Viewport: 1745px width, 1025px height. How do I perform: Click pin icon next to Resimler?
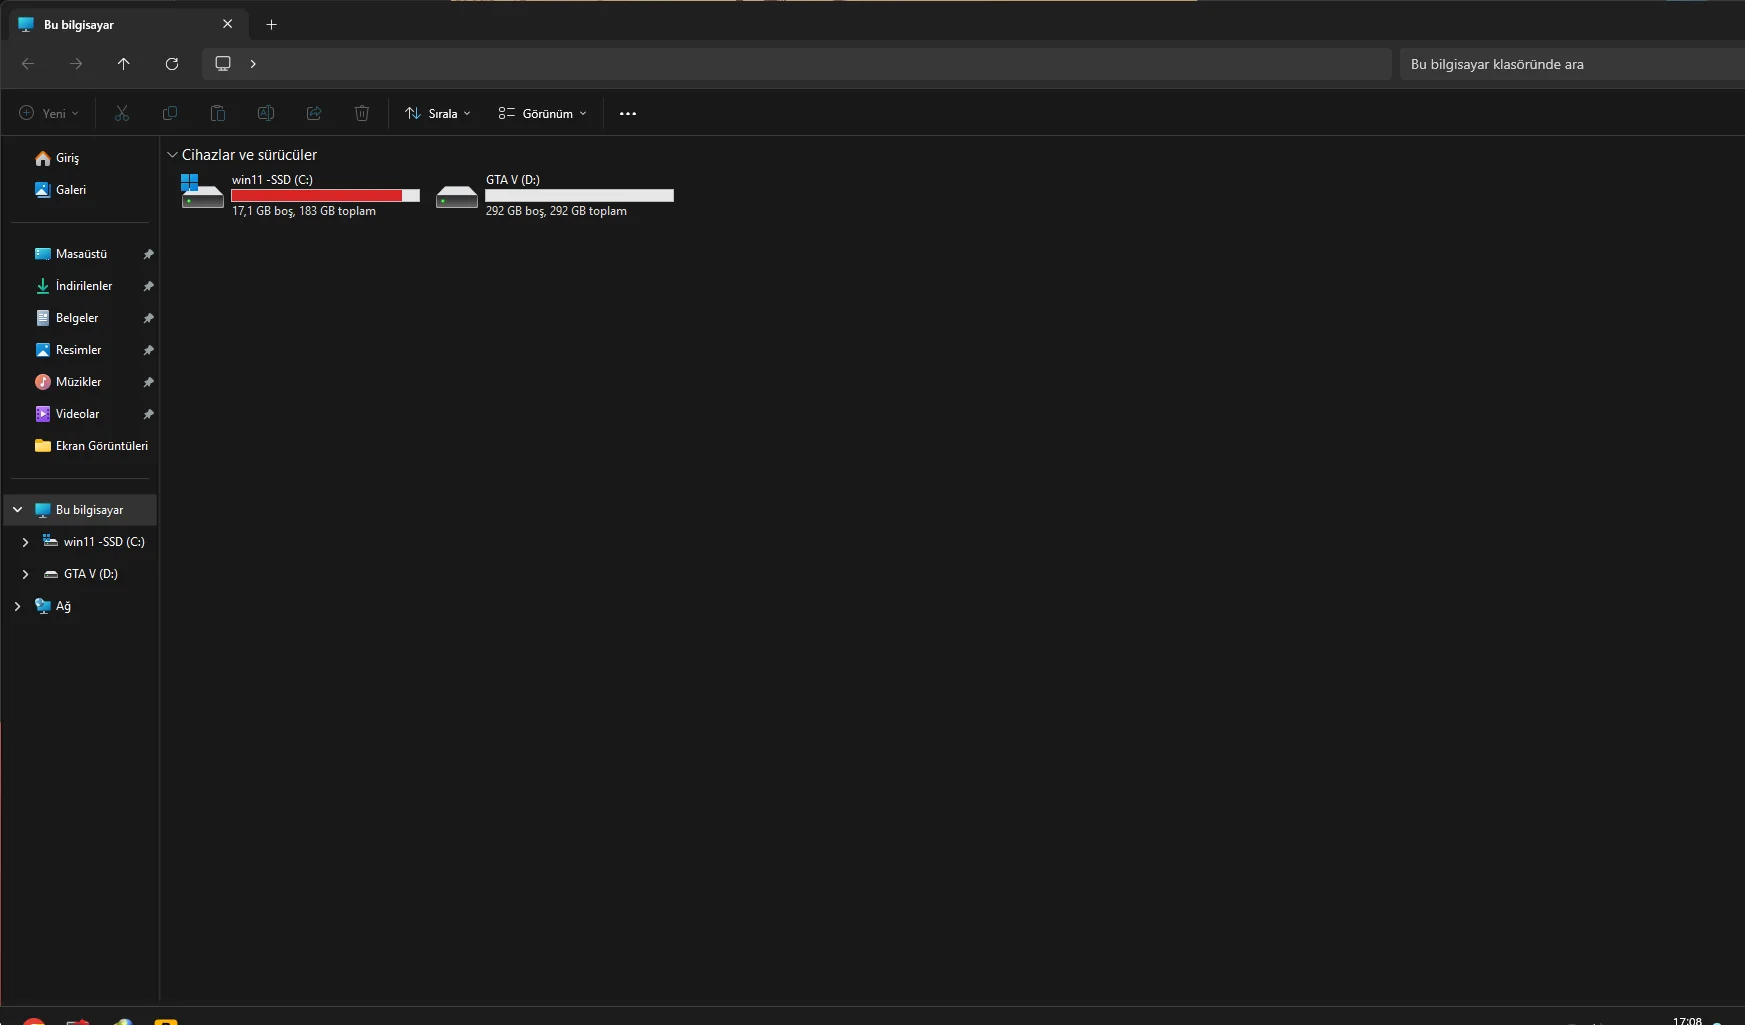tap(148, 350)
